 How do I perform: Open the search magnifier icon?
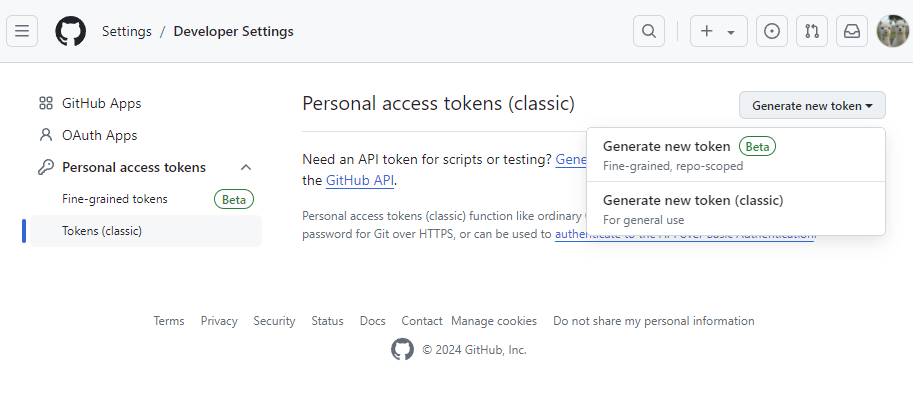point(649,31)
